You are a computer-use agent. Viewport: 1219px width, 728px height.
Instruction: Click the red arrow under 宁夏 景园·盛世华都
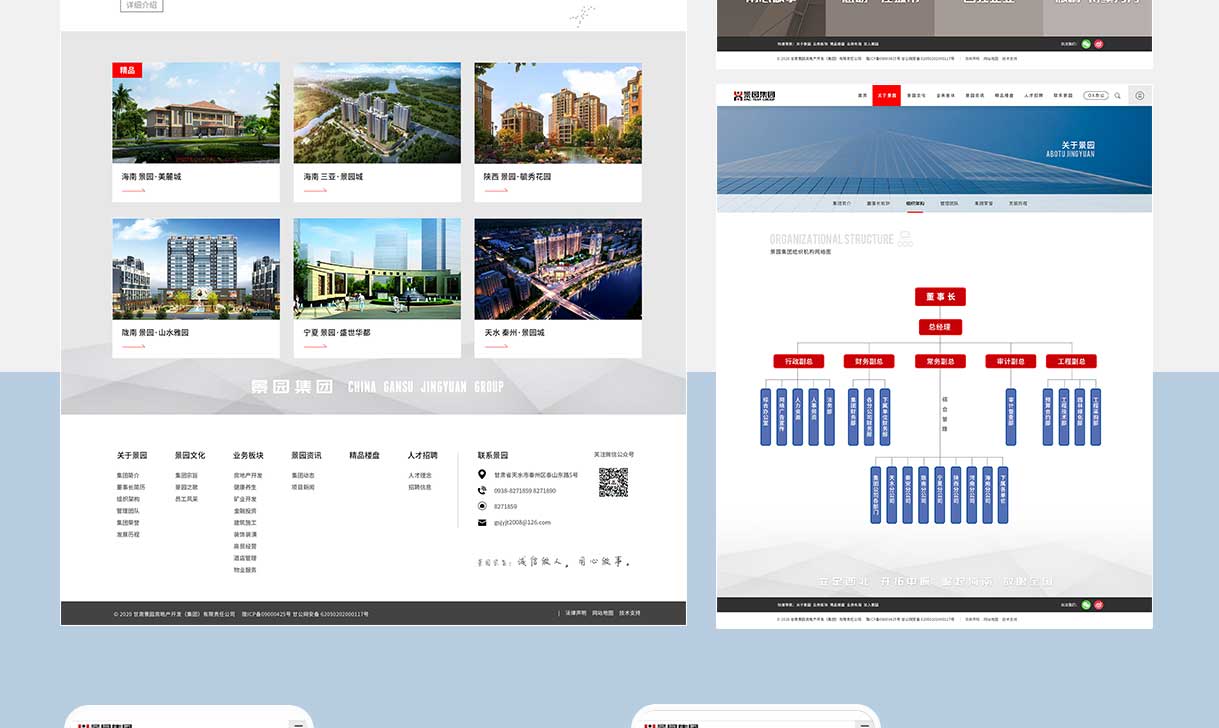click(x=315, y=346)
